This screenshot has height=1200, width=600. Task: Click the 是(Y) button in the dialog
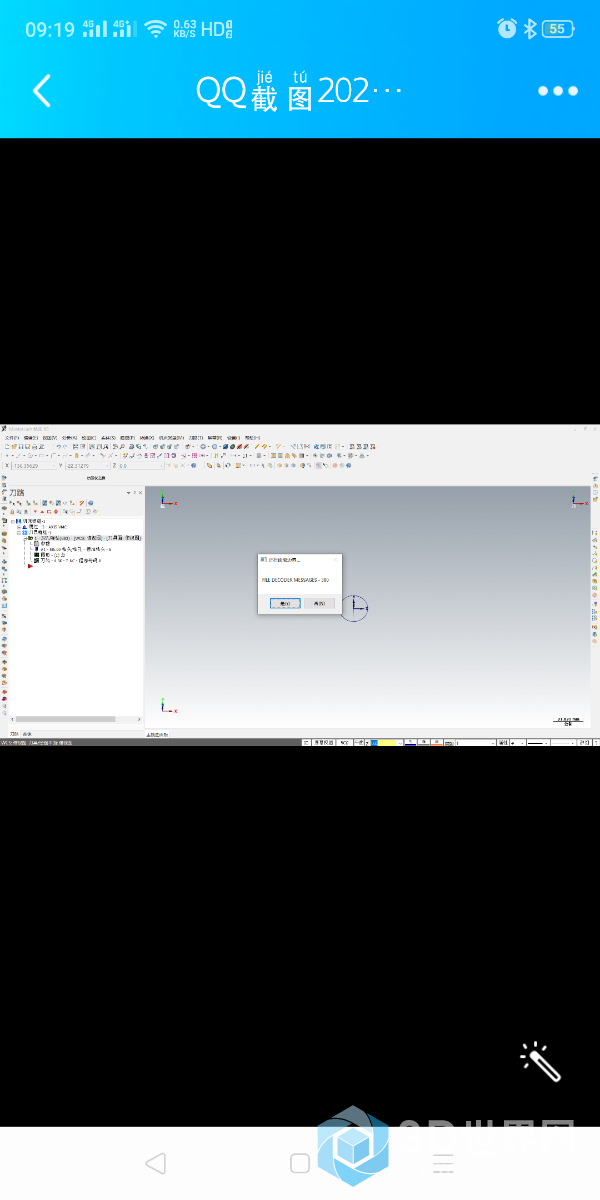[x=285, y=603]
